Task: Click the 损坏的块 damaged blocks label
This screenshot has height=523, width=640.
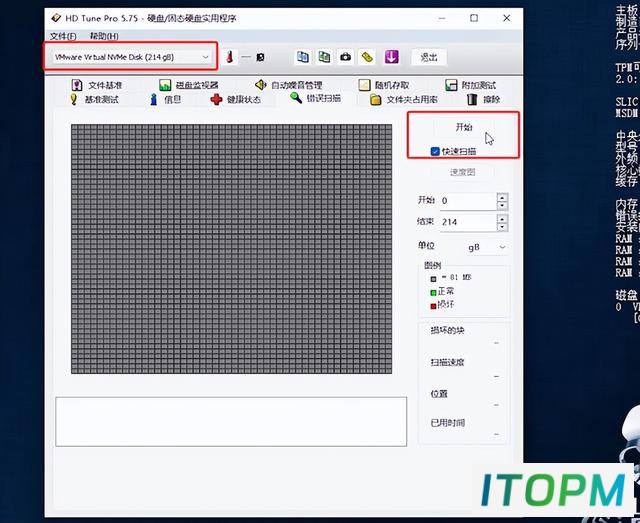Action: (x=447, y=330)
